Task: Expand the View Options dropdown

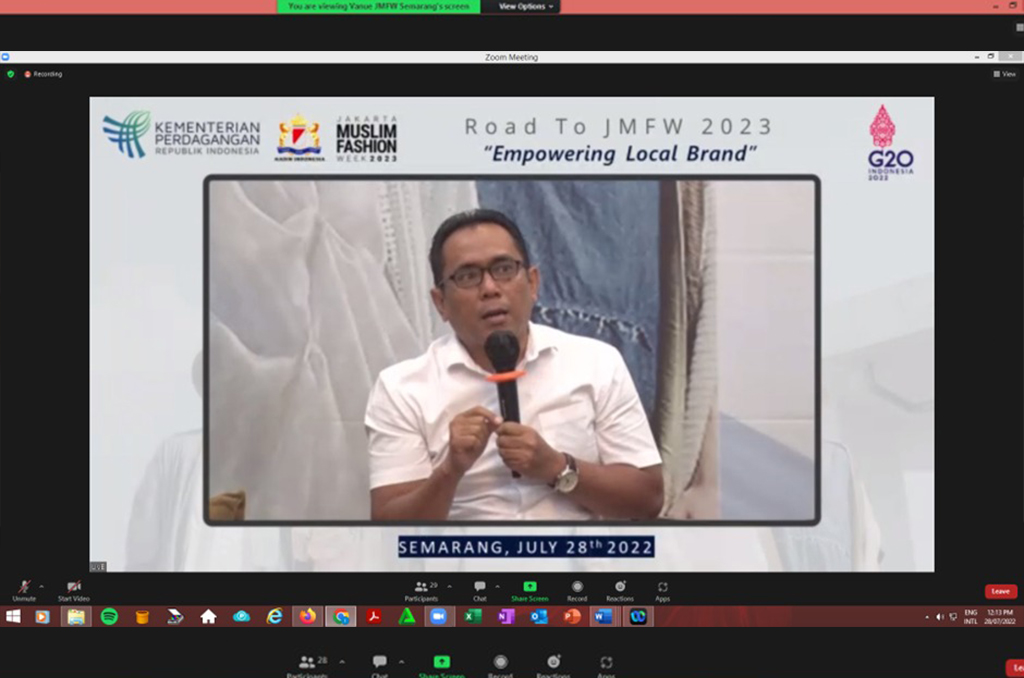Action: [526, 6]
